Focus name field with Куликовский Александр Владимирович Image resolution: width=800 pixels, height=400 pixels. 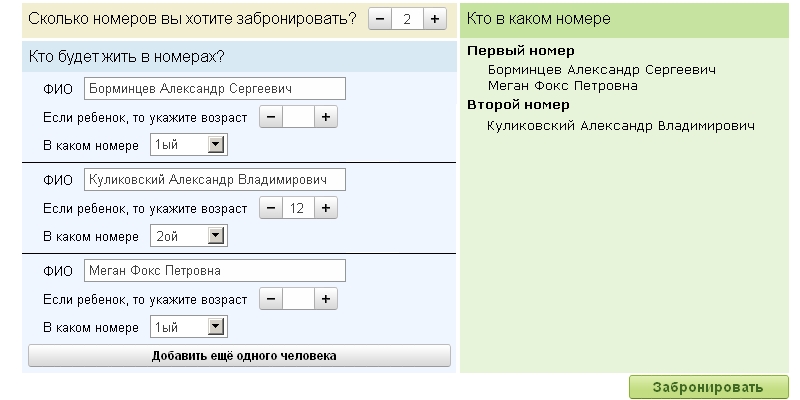(x=214, y=179)
